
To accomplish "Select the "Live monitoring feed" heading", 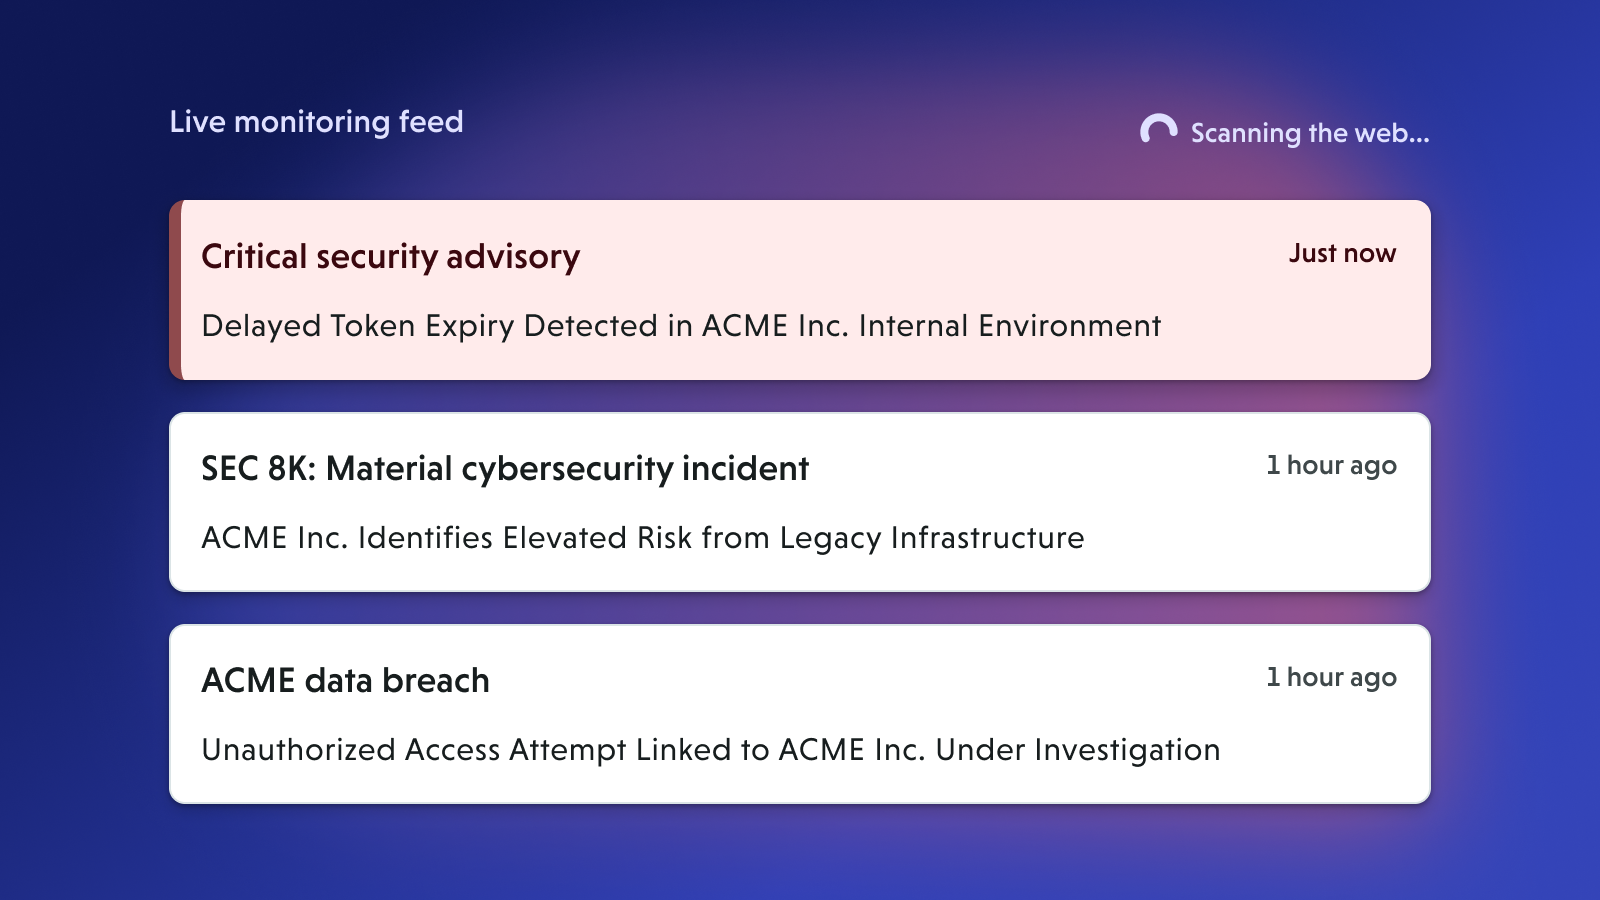I will (x=316, y=122).
